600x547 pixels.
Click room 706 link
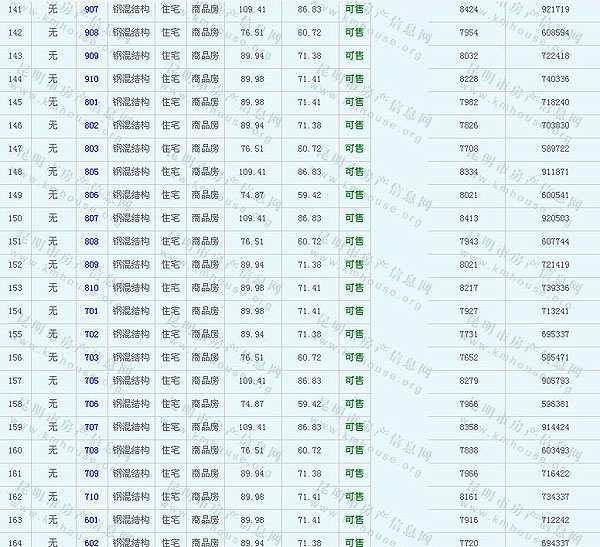coord(91,404)
